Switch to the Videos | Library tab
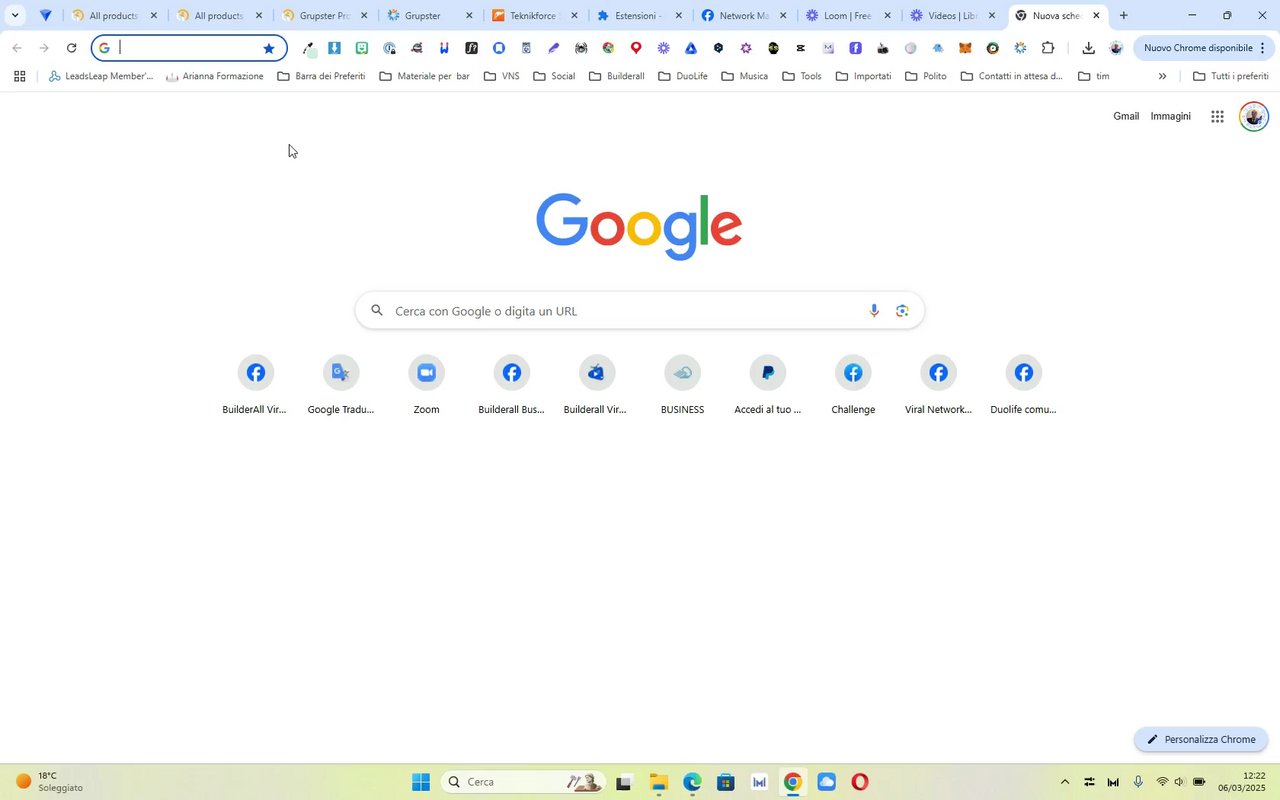The height and width of the screenshot is (800, 1280). (x=953, y=16)
